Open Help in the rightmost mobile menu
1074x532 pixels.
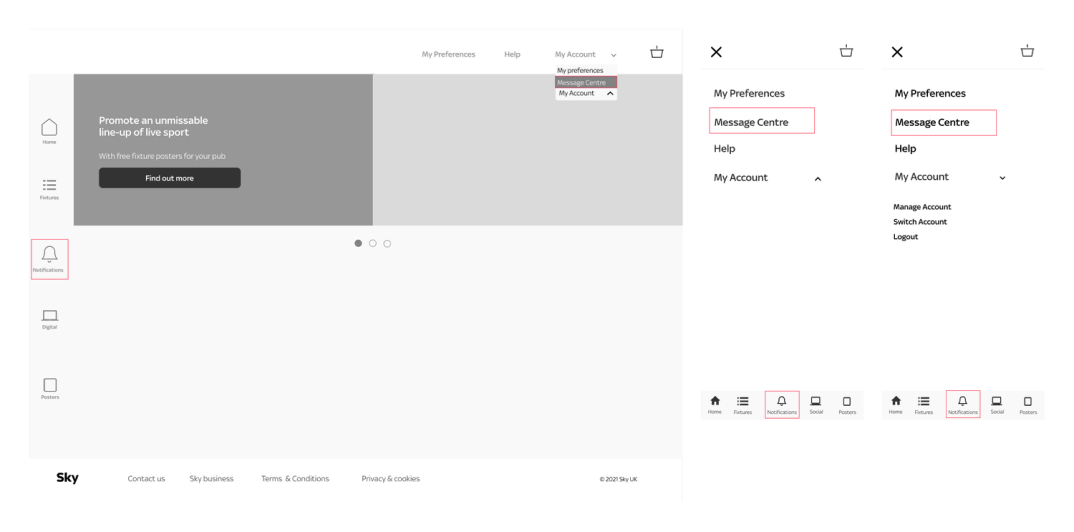tap(906, 149)
